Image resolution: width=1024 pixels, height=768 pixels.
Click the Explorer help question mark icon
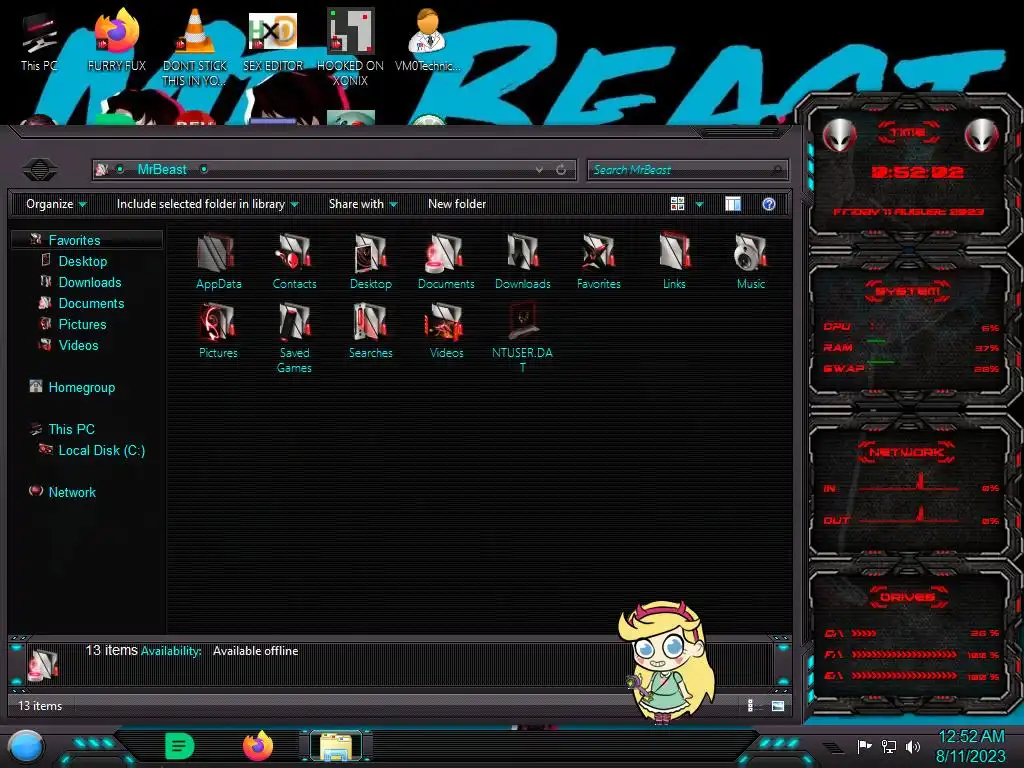tap(769, 204)
